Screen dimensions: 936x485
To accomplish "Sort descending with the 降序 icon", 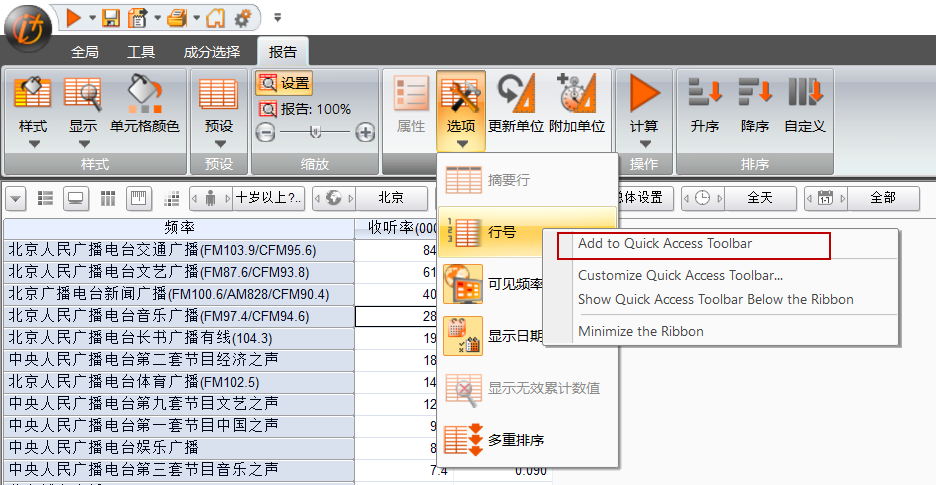I will point(755,93).
